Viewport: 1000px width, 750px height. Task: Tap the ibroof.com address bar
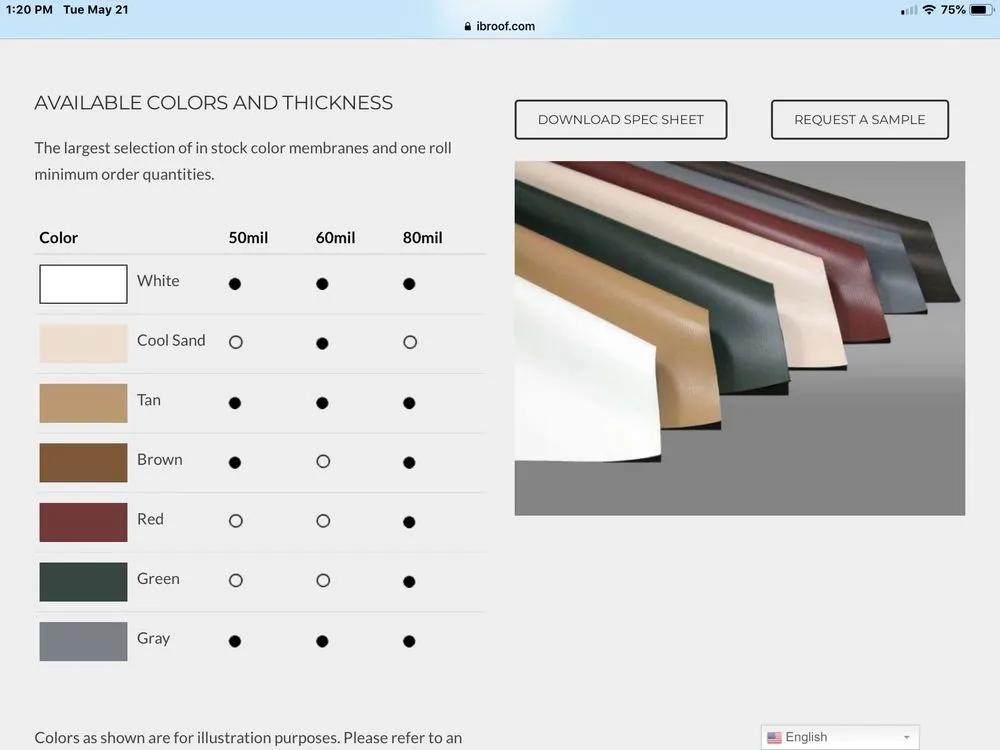500,27
